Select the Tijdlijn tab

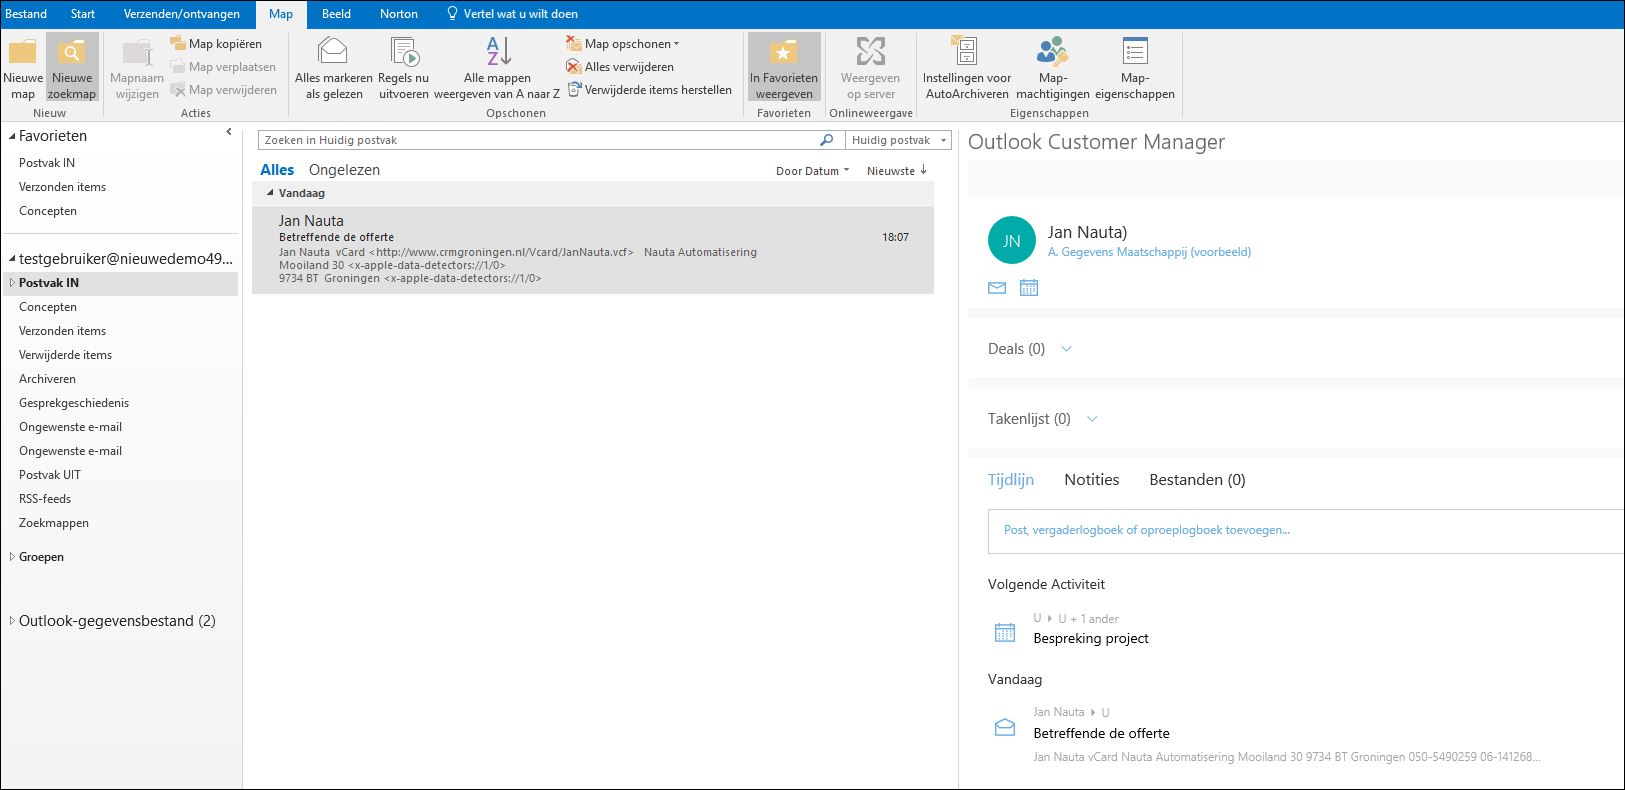click(1011, 480)
